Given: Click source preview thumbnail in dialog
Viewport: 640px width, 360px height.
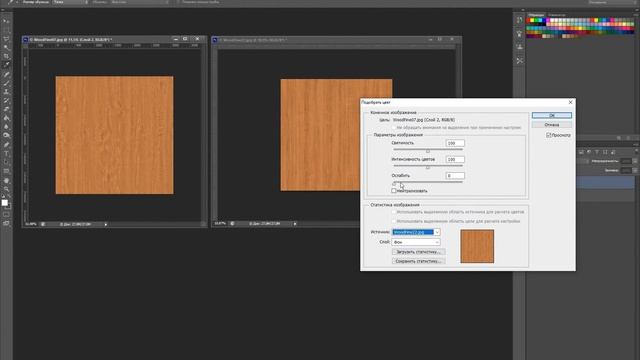Looking at the screenshot, I should coord(477,246).
